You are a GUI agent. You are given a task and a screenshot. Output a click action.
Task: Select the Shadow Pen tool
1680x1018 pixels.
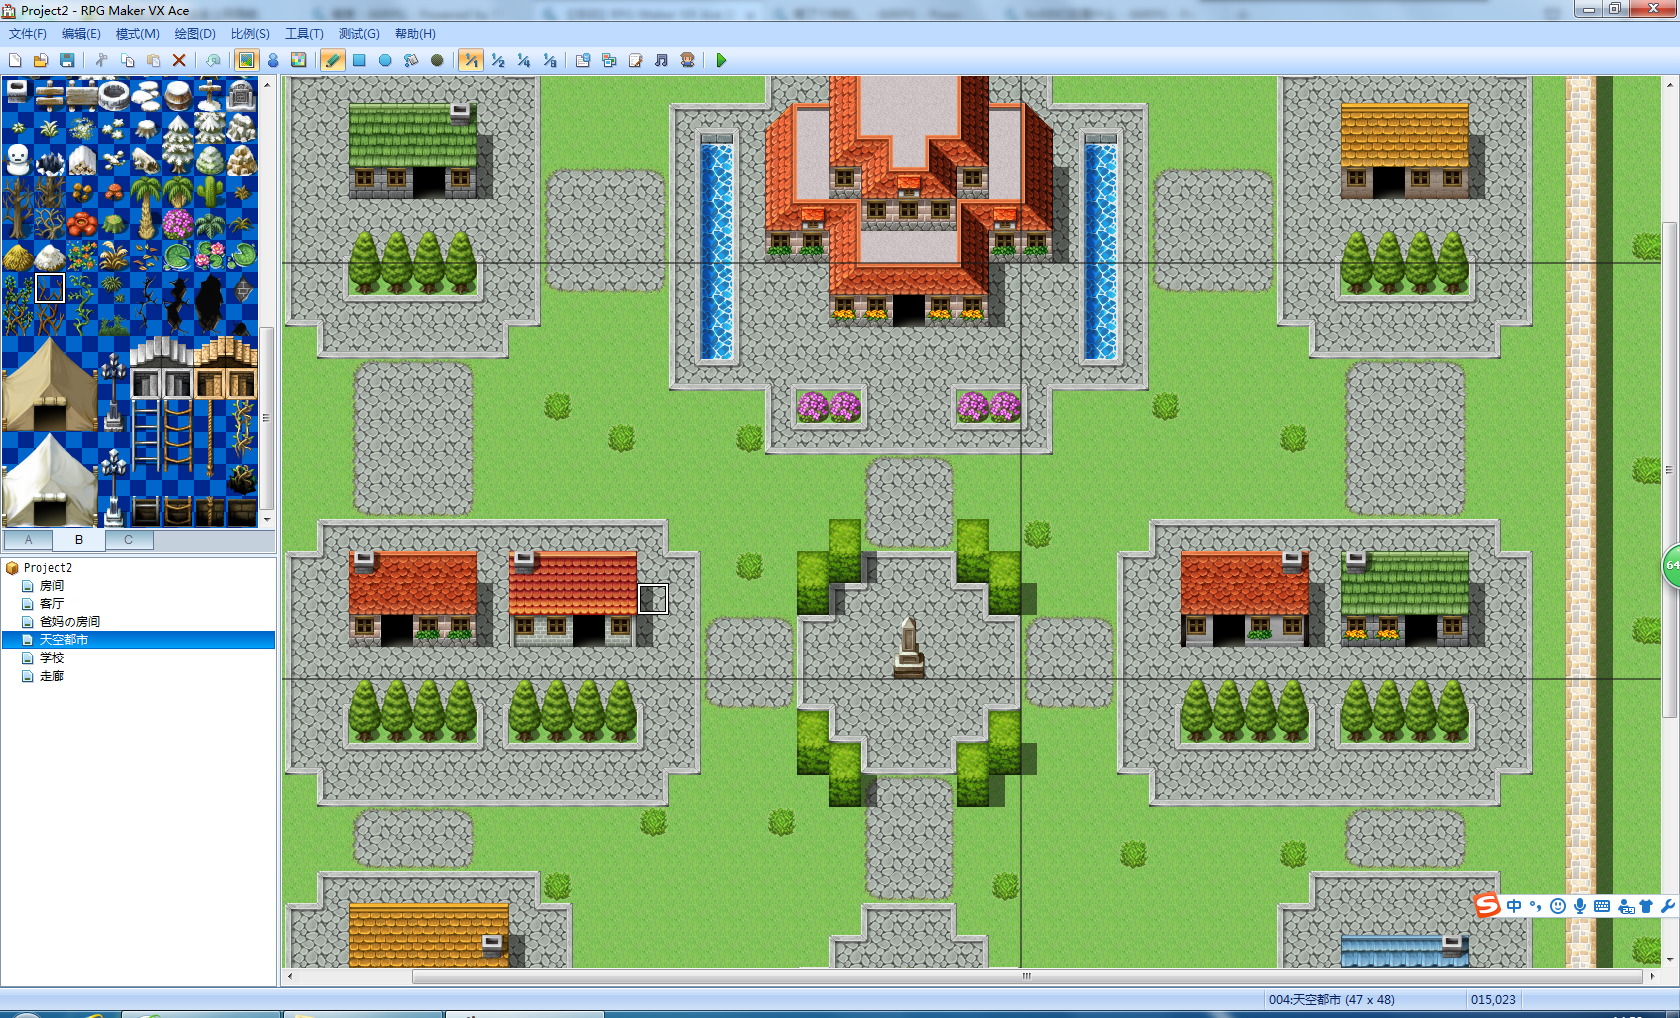click(437, 61)
